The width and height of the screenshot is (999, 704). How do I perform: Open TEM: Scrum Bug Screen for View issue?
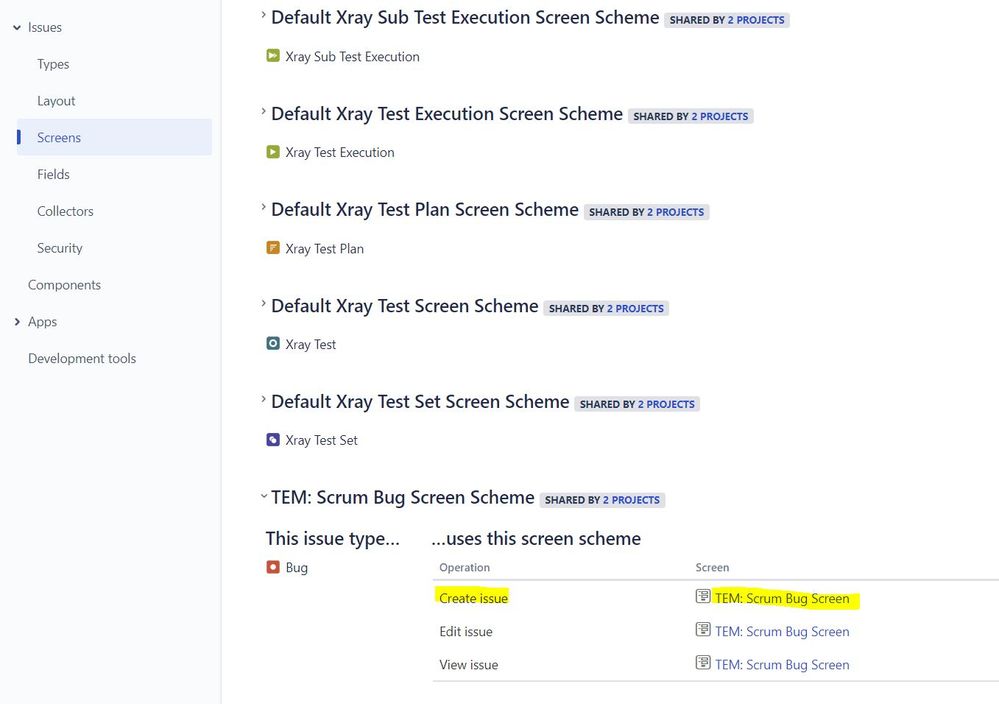point(782,664)
